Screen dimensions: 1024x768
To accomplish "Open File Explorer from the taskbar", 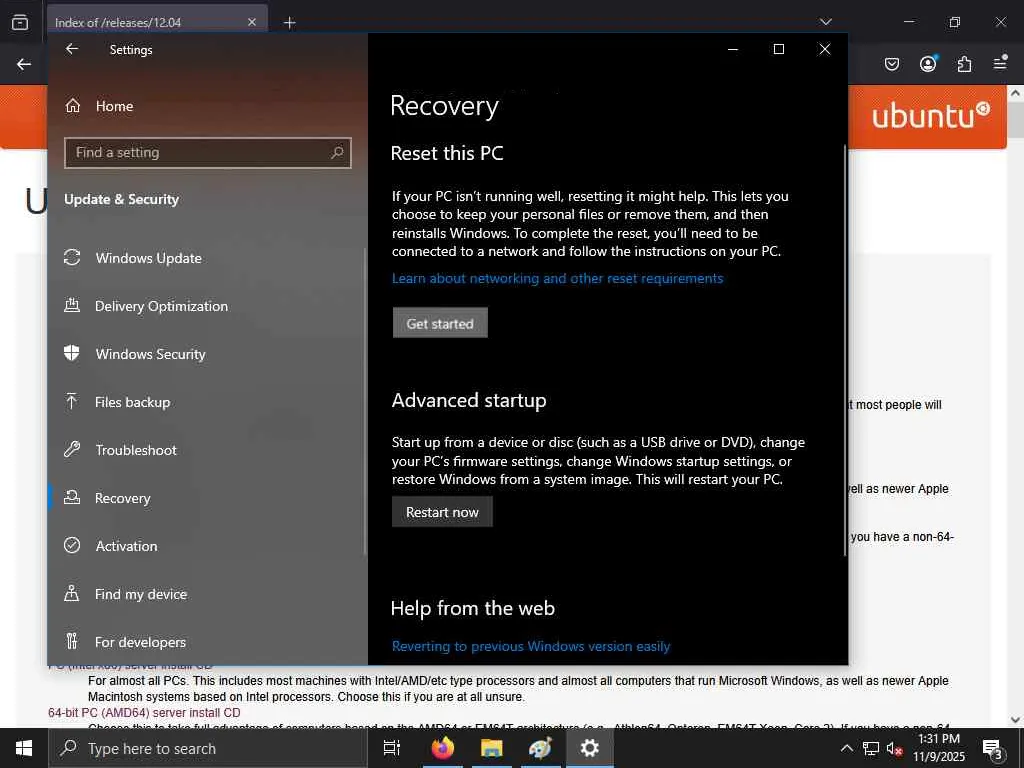I will tap(492, 748).
